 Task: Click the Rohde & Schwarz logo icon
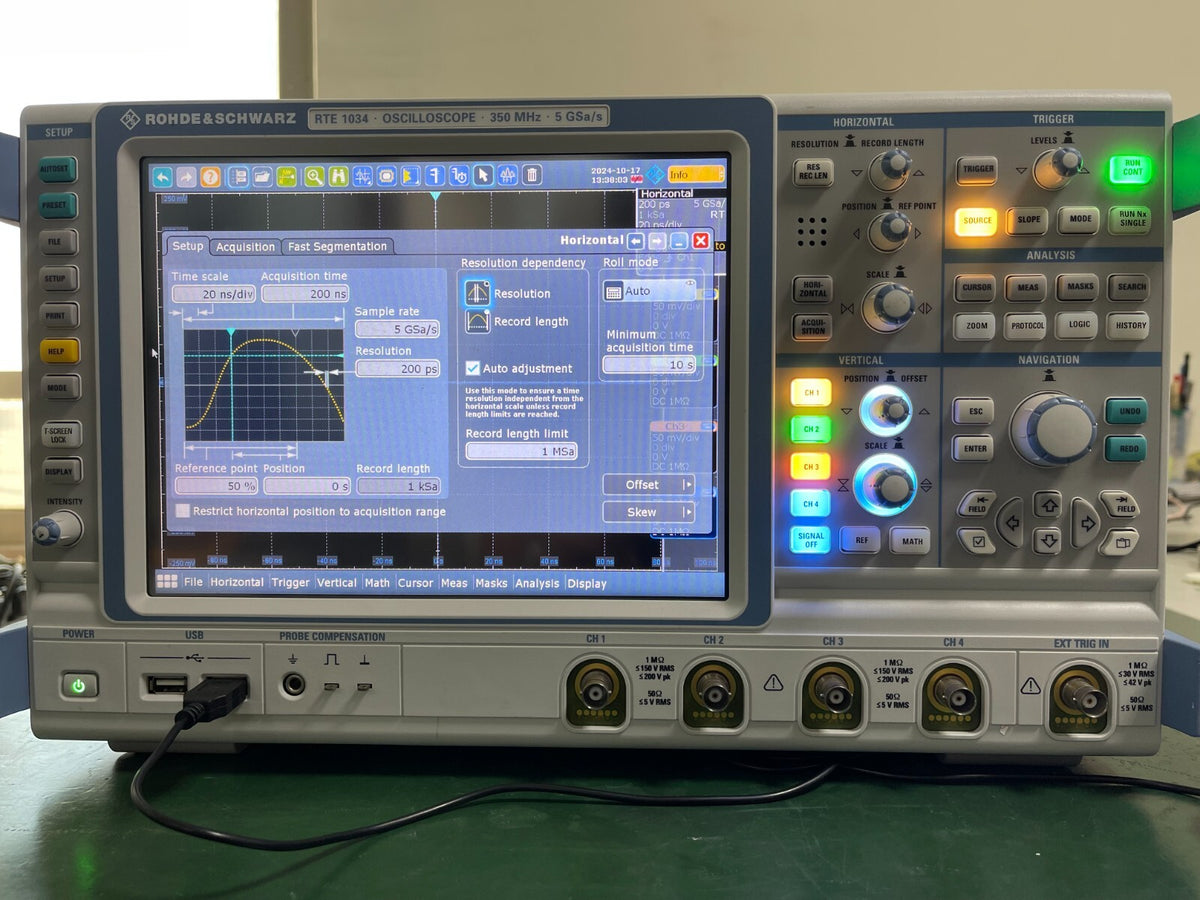click(654, 175)
